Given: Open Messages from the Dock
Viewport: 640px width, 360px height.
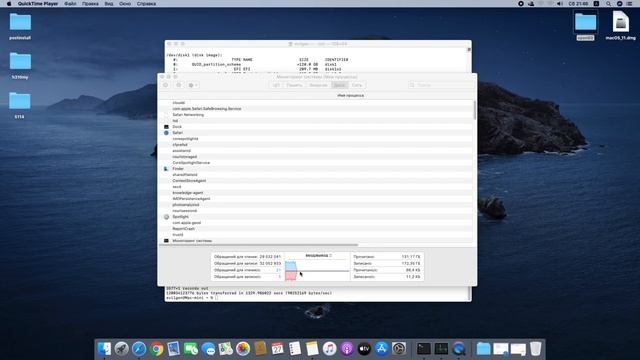Looking at the screenshot, I should 208,349.
